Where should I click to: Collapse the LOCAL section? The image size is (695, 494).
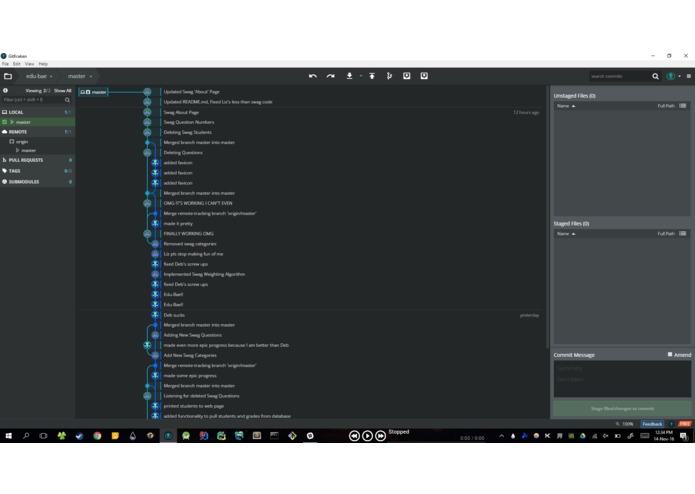coord(37,112)
